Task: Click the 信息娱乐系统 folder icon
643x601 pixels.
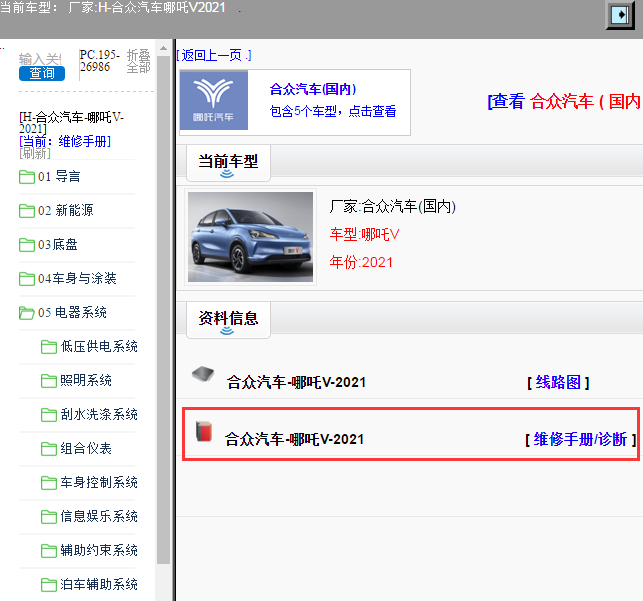Action: tap(49, 517)
